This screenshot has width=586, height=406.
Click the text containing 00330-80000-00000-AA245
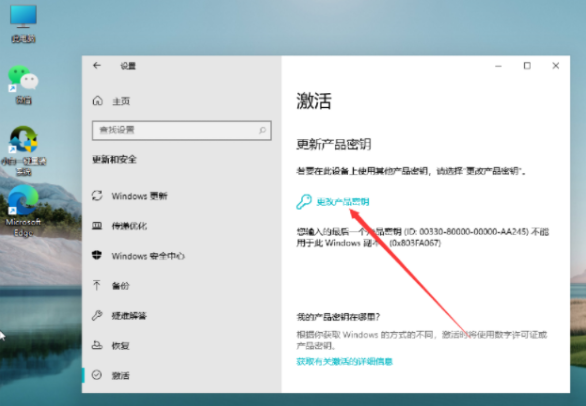(x=423, y=237)
